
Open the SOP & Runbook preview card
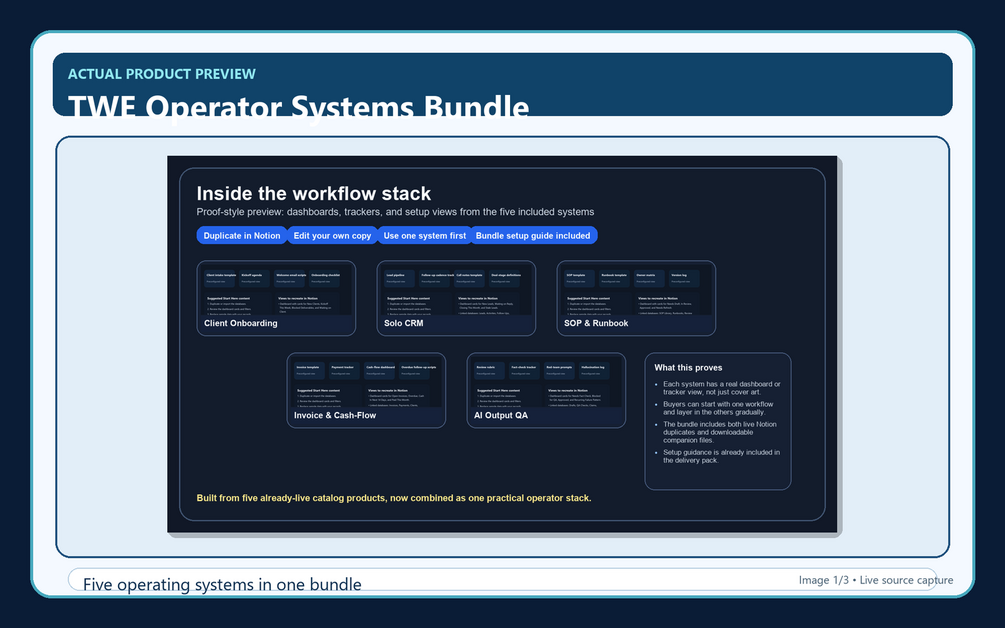[636, 298]
